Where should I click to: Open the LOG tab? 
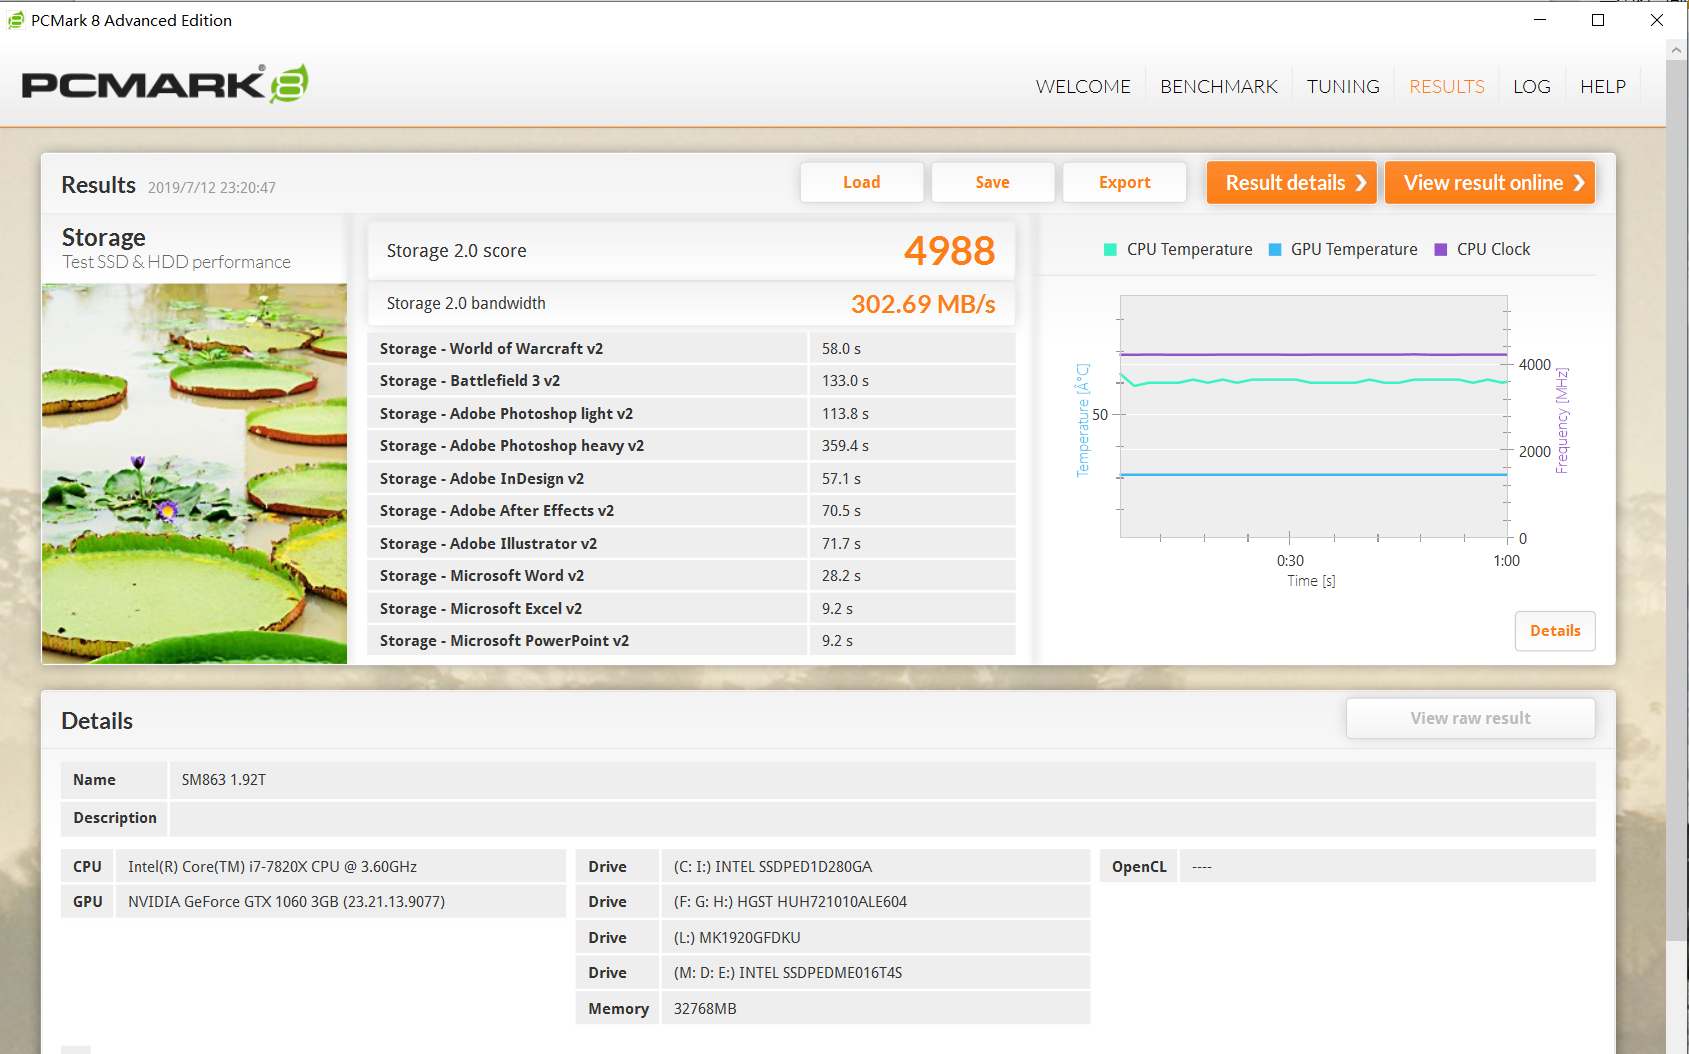point(1532,87)
